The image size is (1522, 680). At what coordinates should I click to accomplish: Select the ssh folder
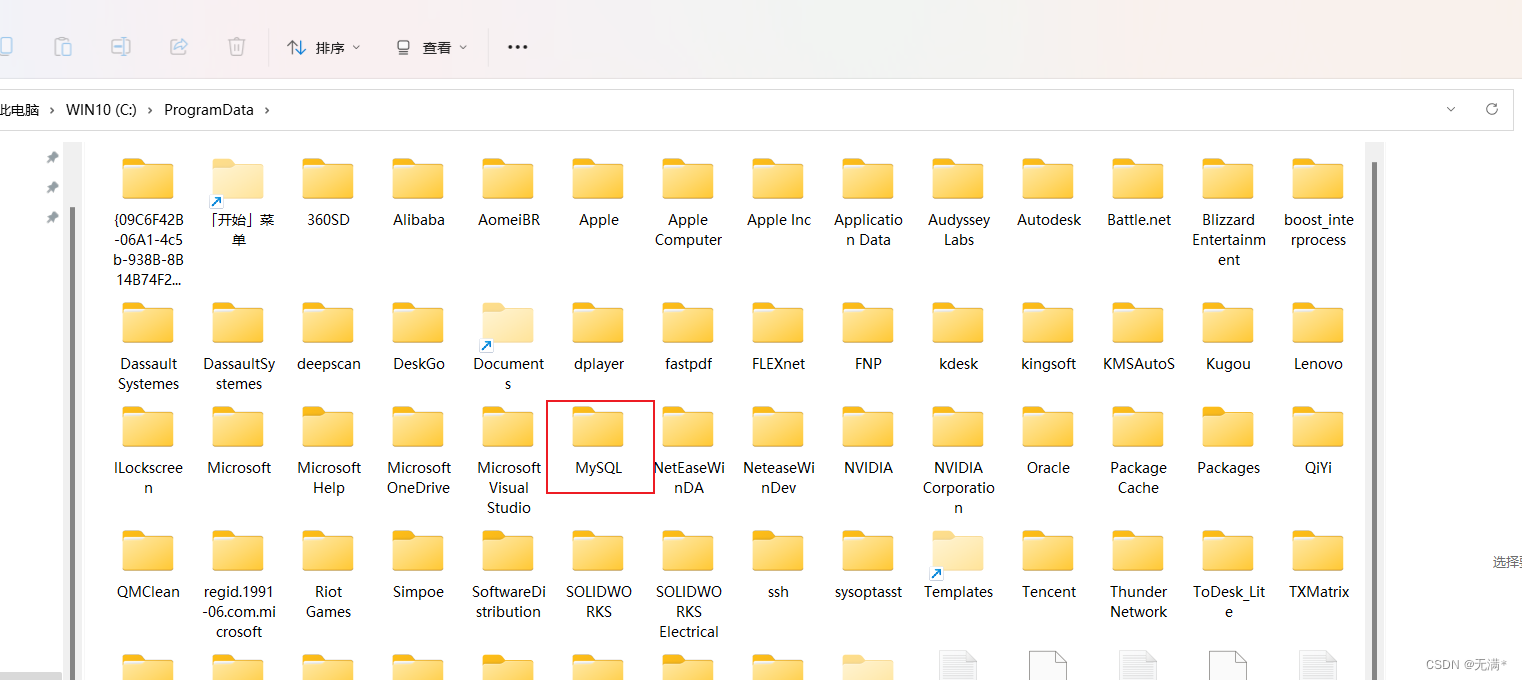tap(778, 565)
